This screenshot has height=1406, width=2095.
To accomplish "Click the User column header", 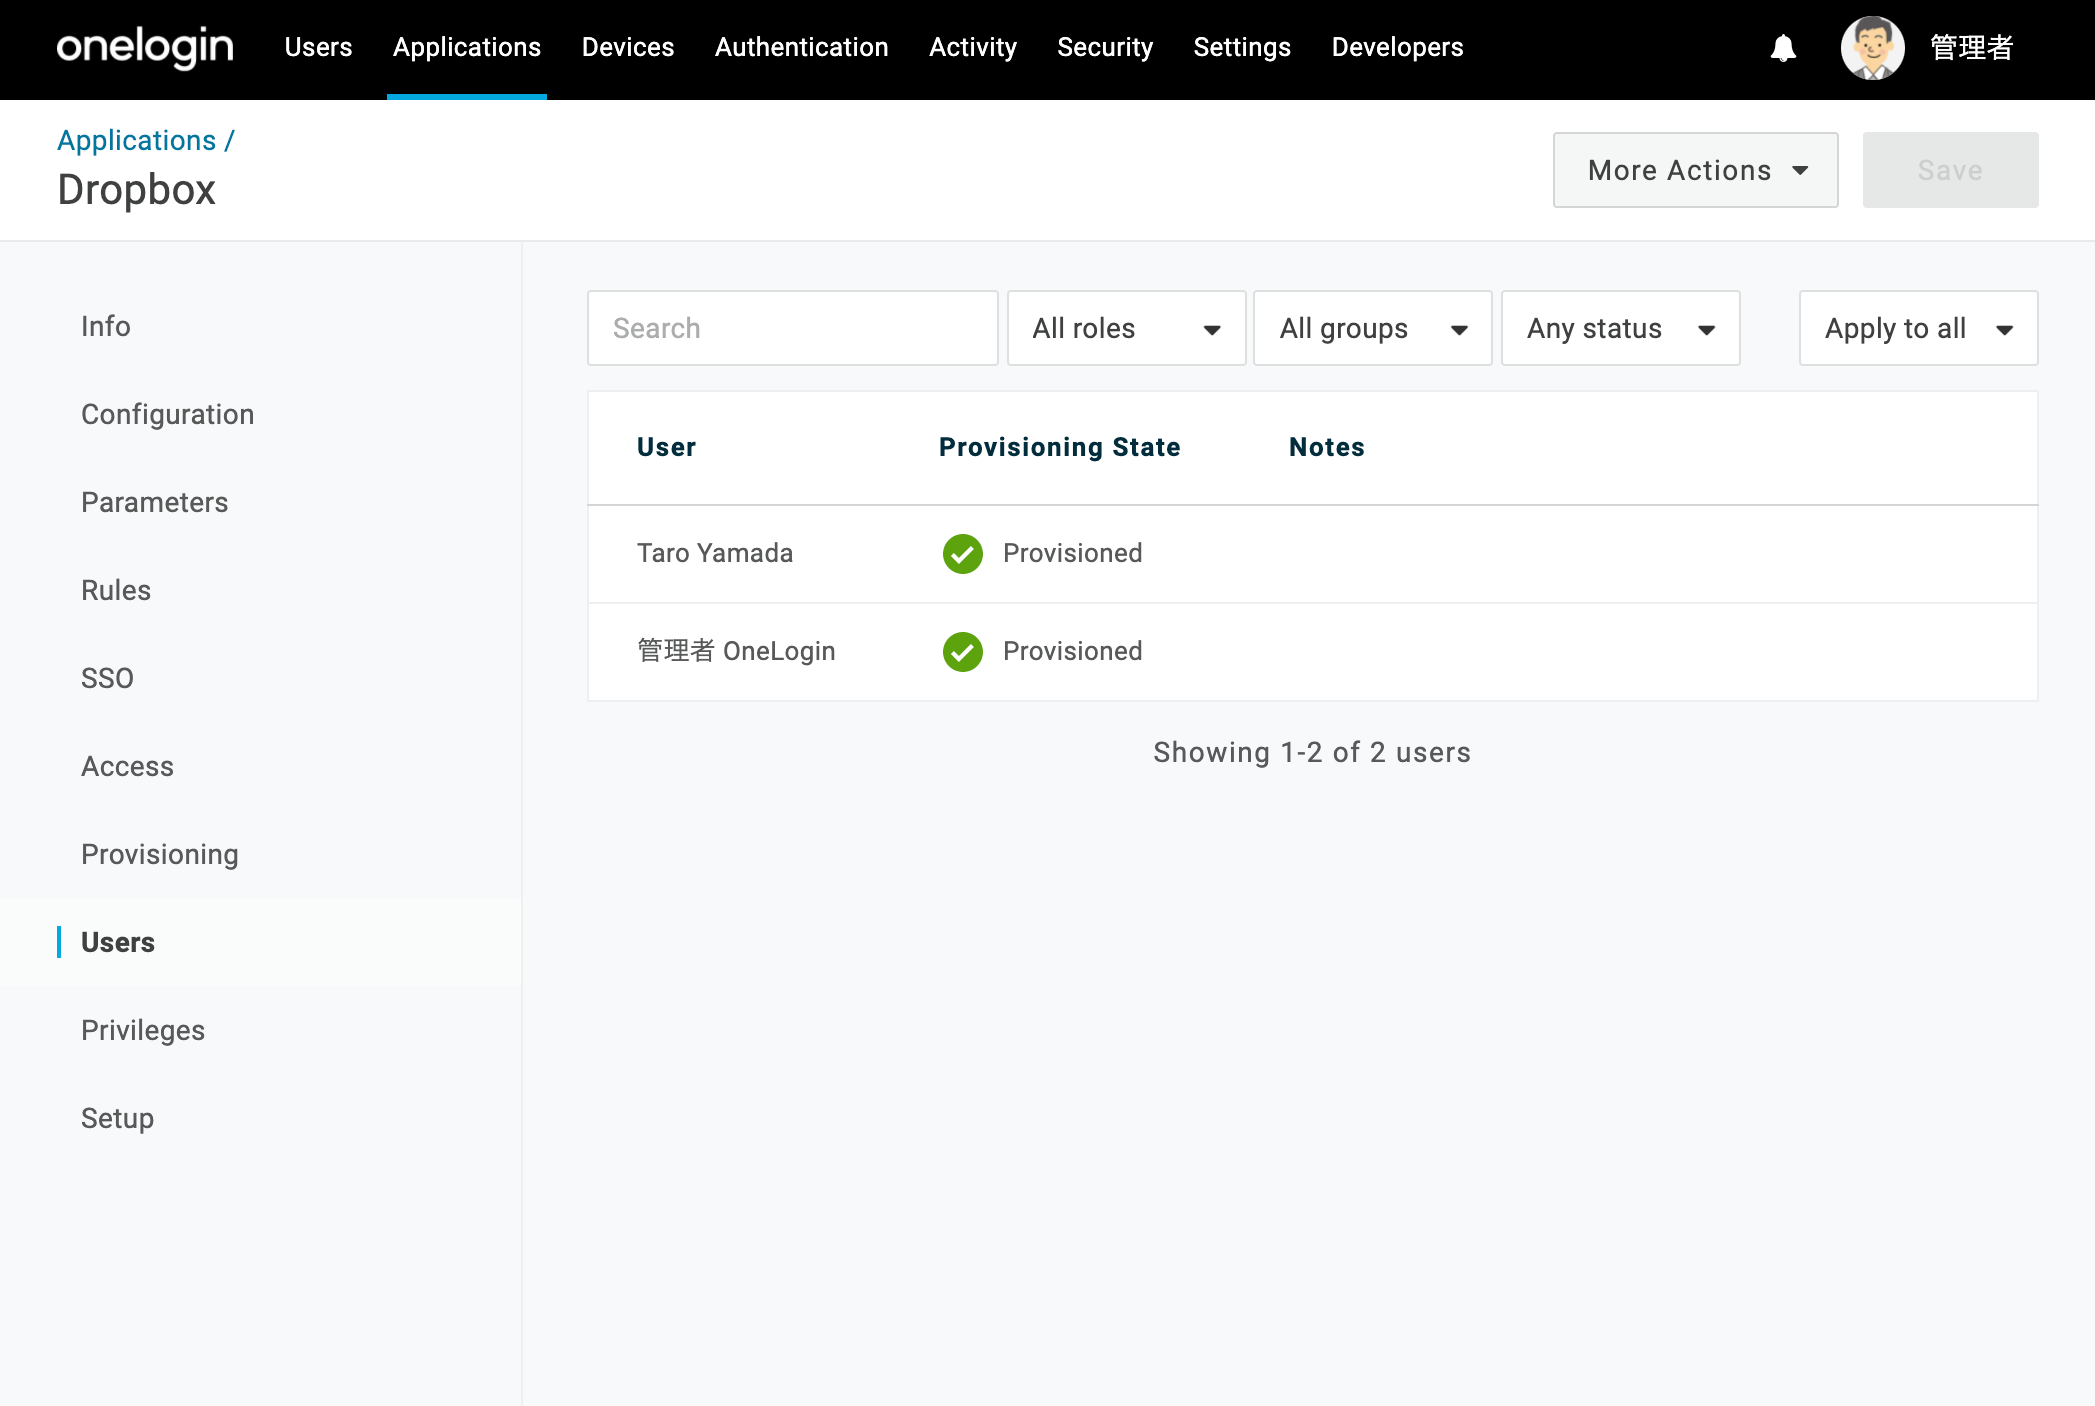I will tap(666, 447).
